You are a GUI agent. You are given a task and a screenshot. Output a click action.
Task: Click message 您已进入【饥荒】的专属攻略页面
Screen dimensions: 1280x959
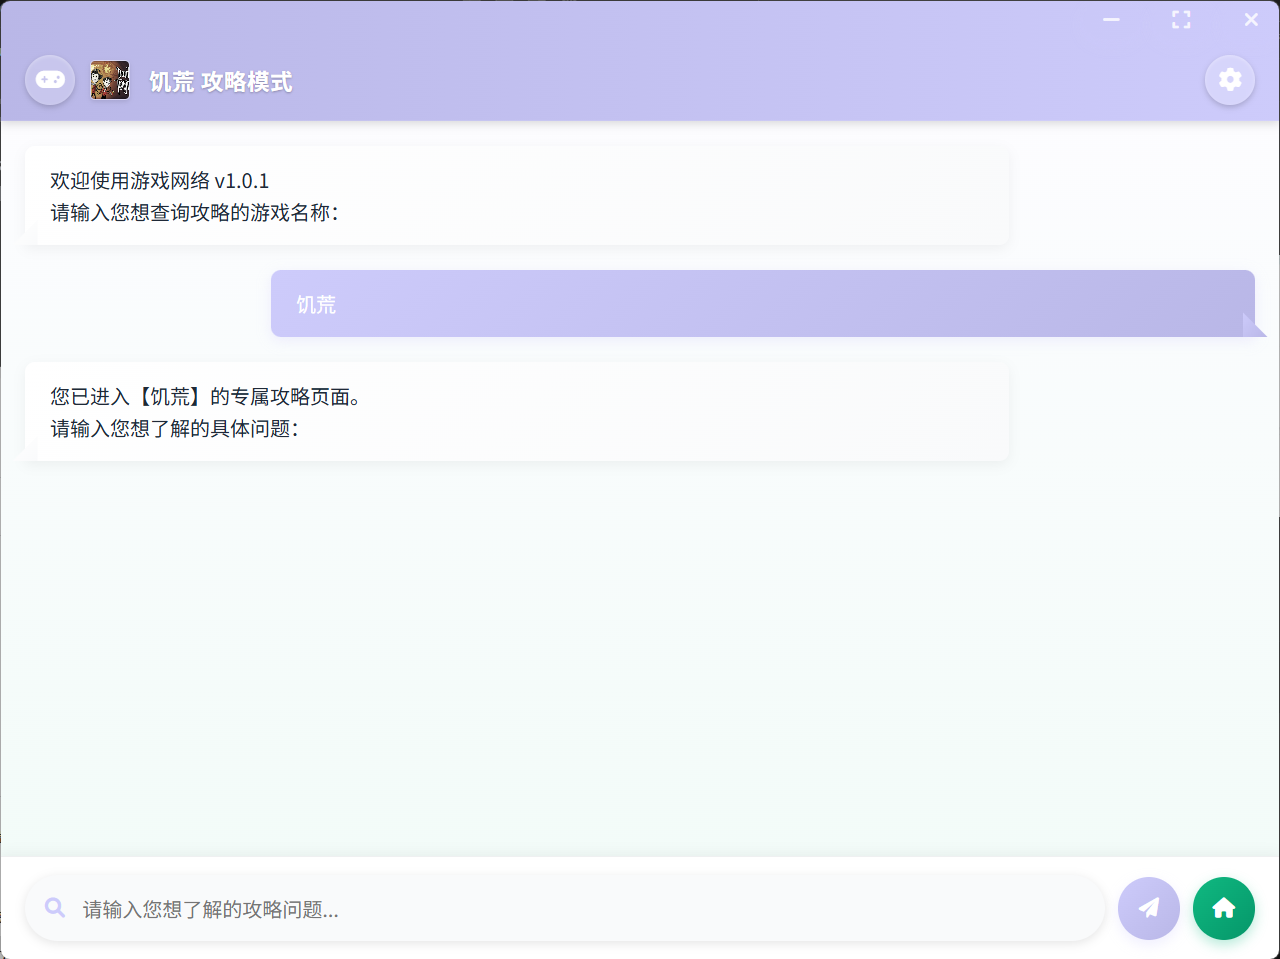click(x=206, y=397)
